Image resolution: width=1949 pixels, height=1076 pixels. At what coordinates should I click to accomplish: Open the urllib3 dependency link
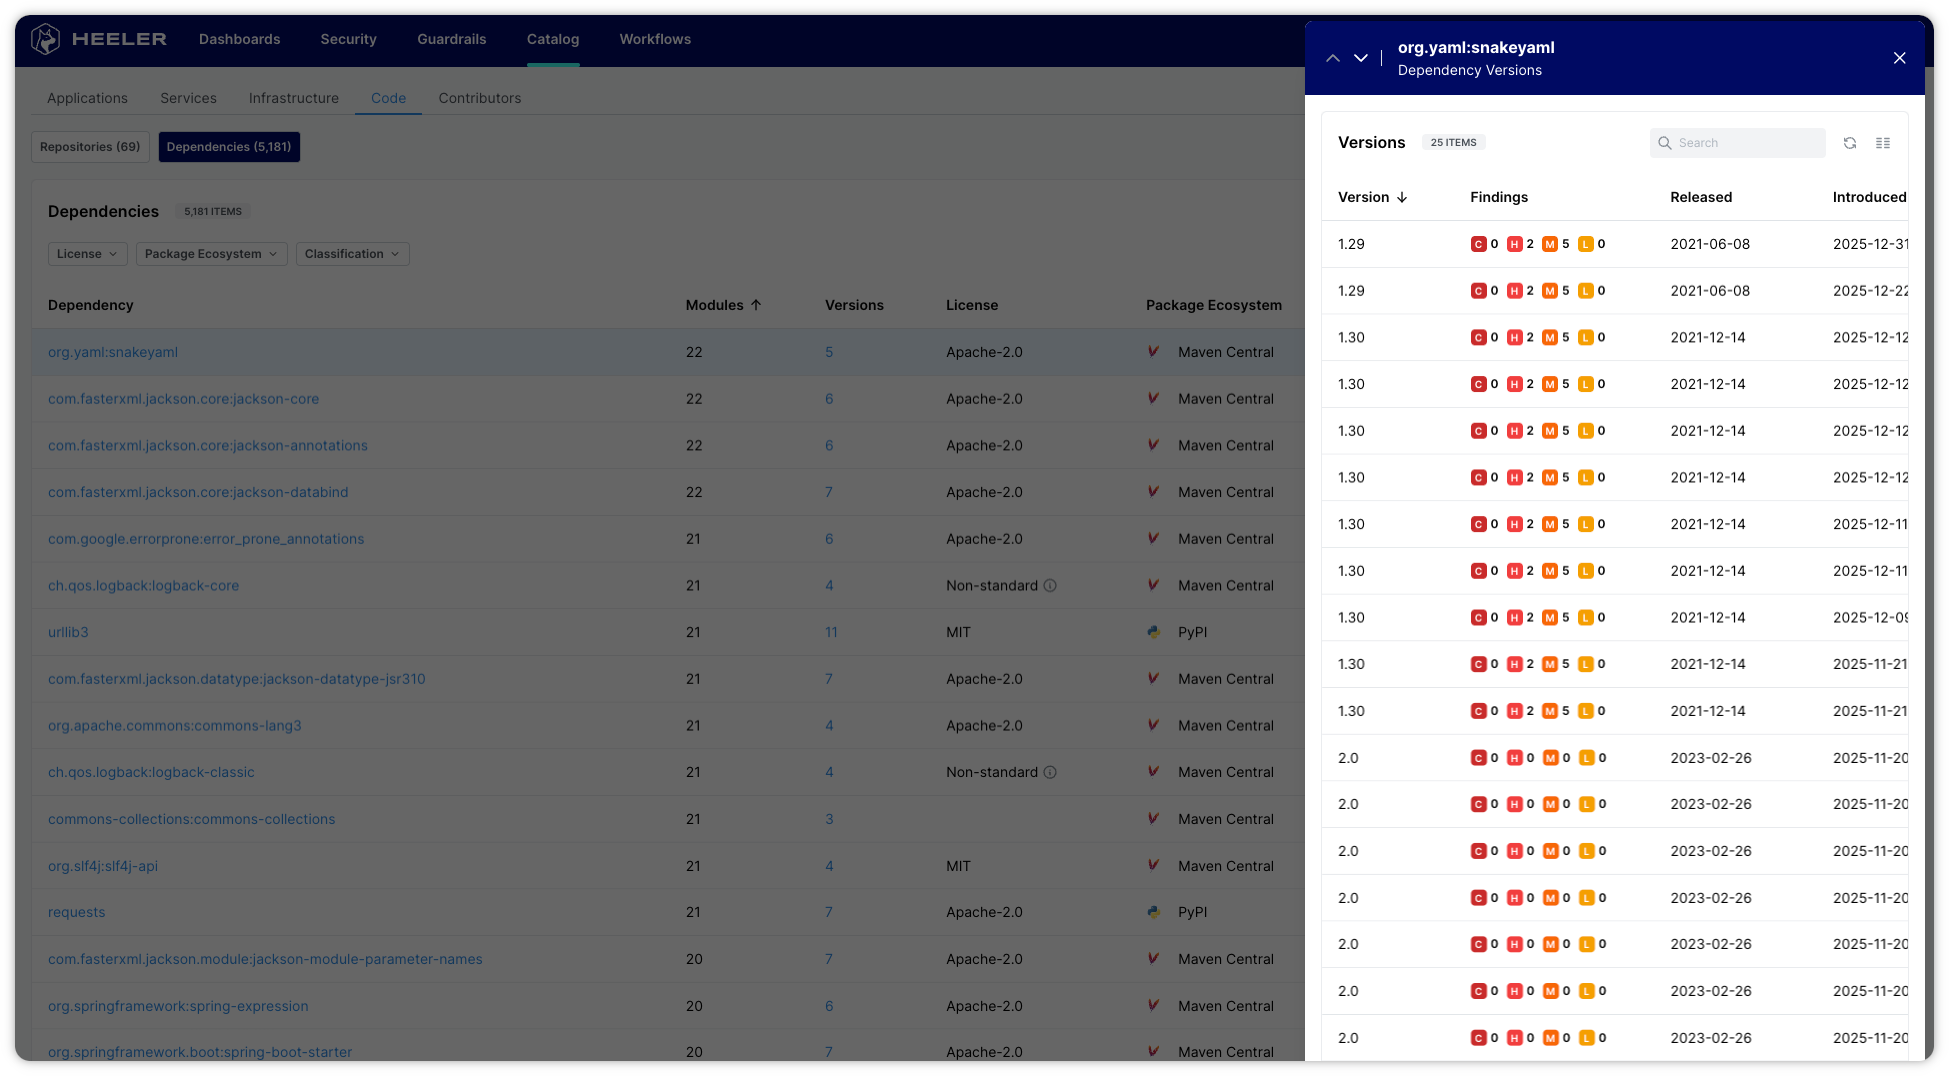(x=68, y=632)
